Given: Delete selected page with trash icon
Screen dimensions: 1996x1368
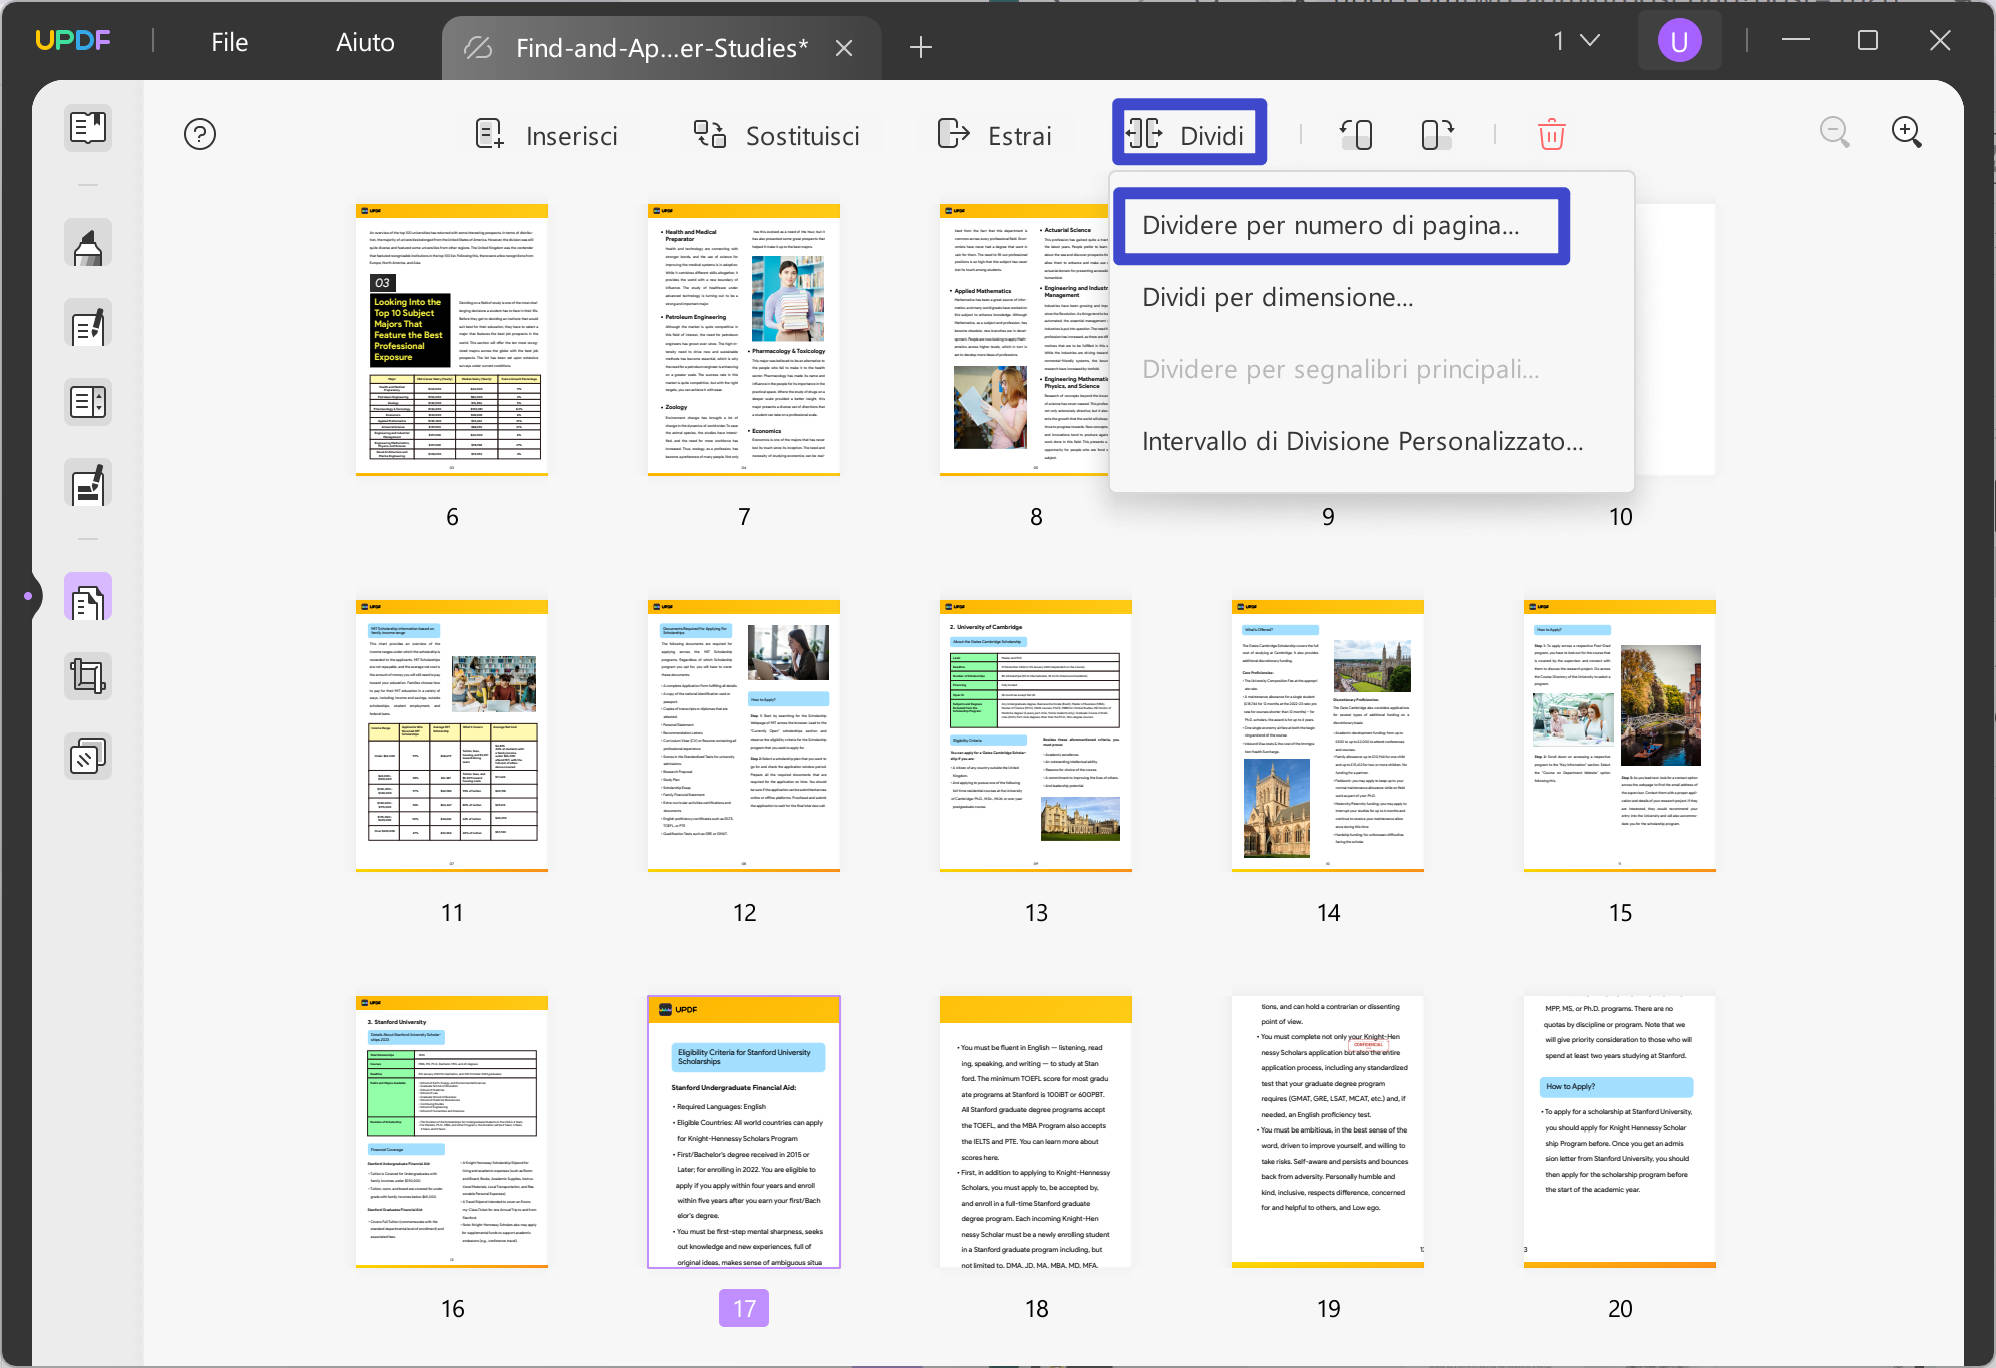Looking at the screenshot, I should (1551, 134).
